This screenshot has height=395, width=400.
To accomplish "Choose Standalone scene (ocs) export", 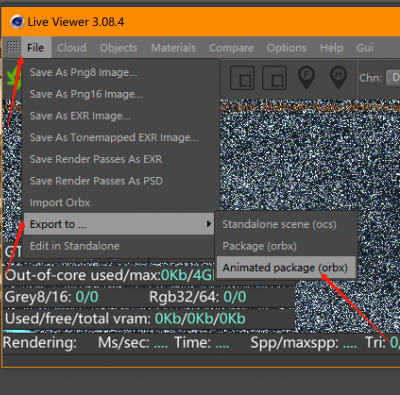I will pyautogui.click(x=286, y=224).
